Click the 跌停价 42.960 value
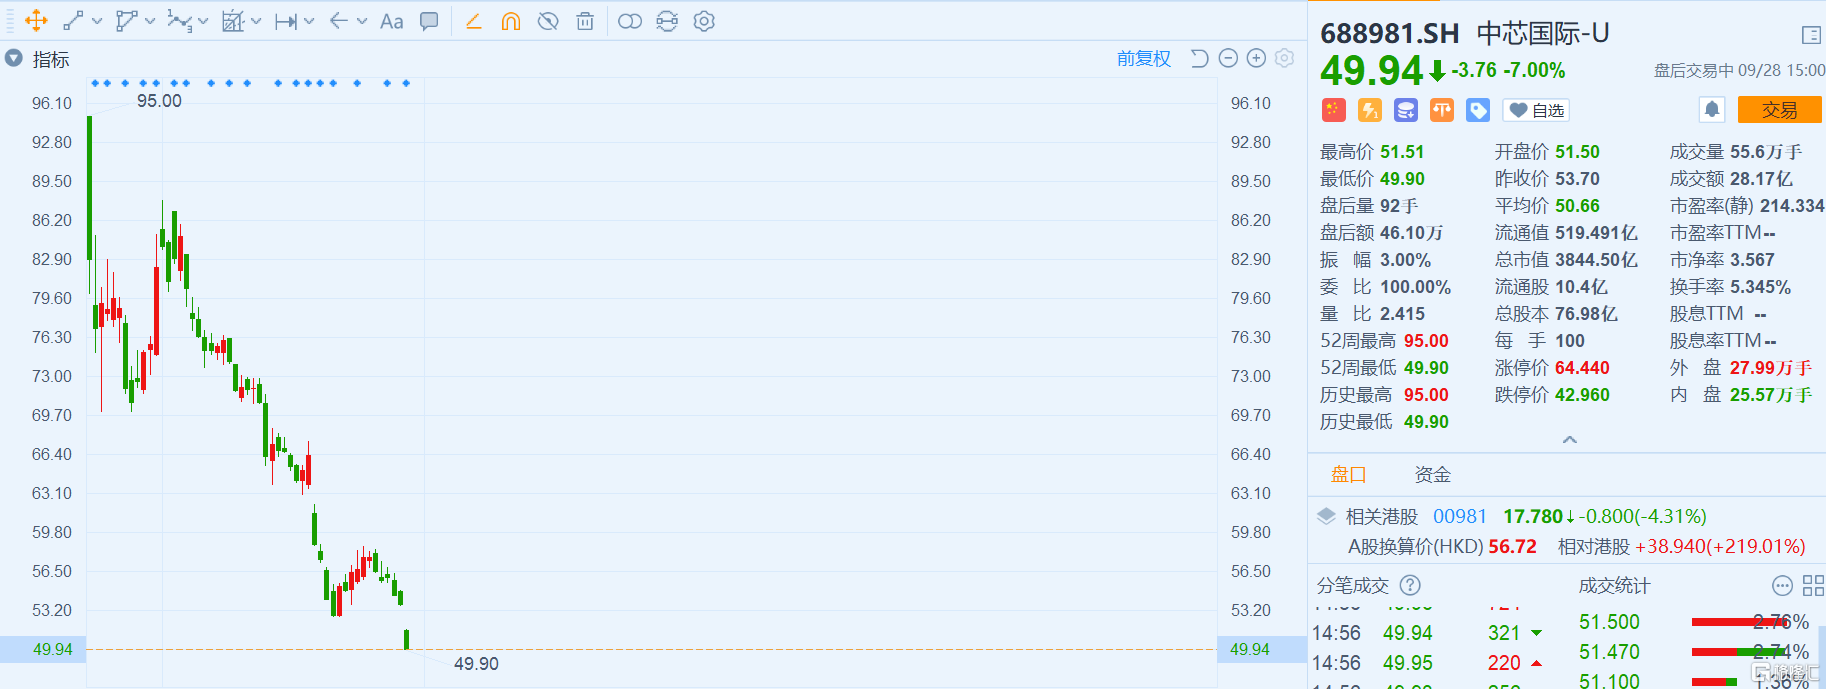 1582,395
